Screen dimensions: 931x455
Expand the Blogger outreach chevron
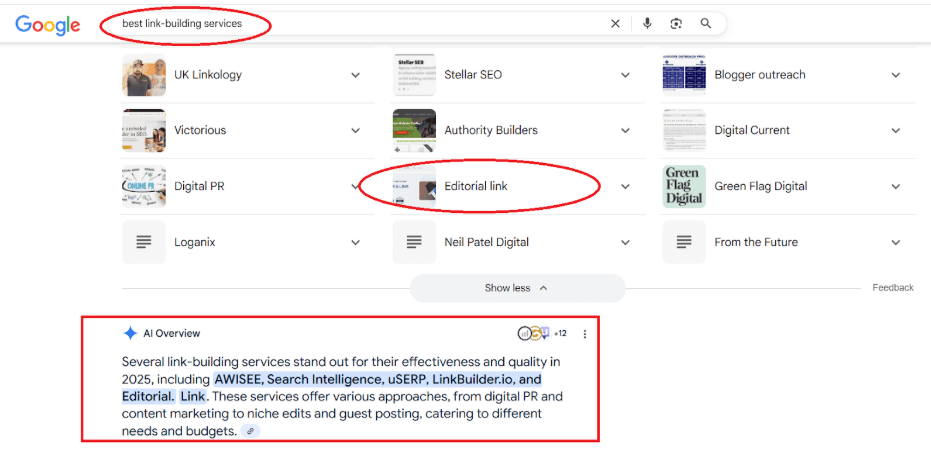click(895, 75)
